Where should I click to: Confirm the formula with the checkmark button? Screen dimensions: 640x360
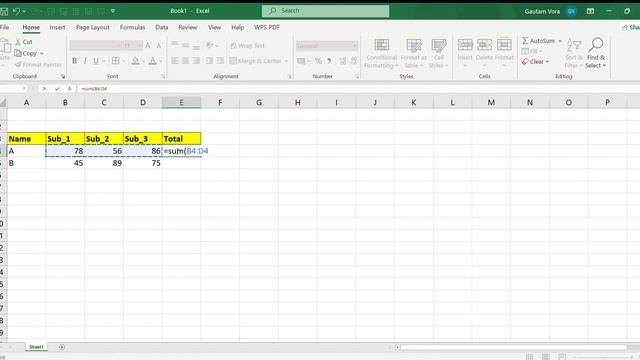57,89
